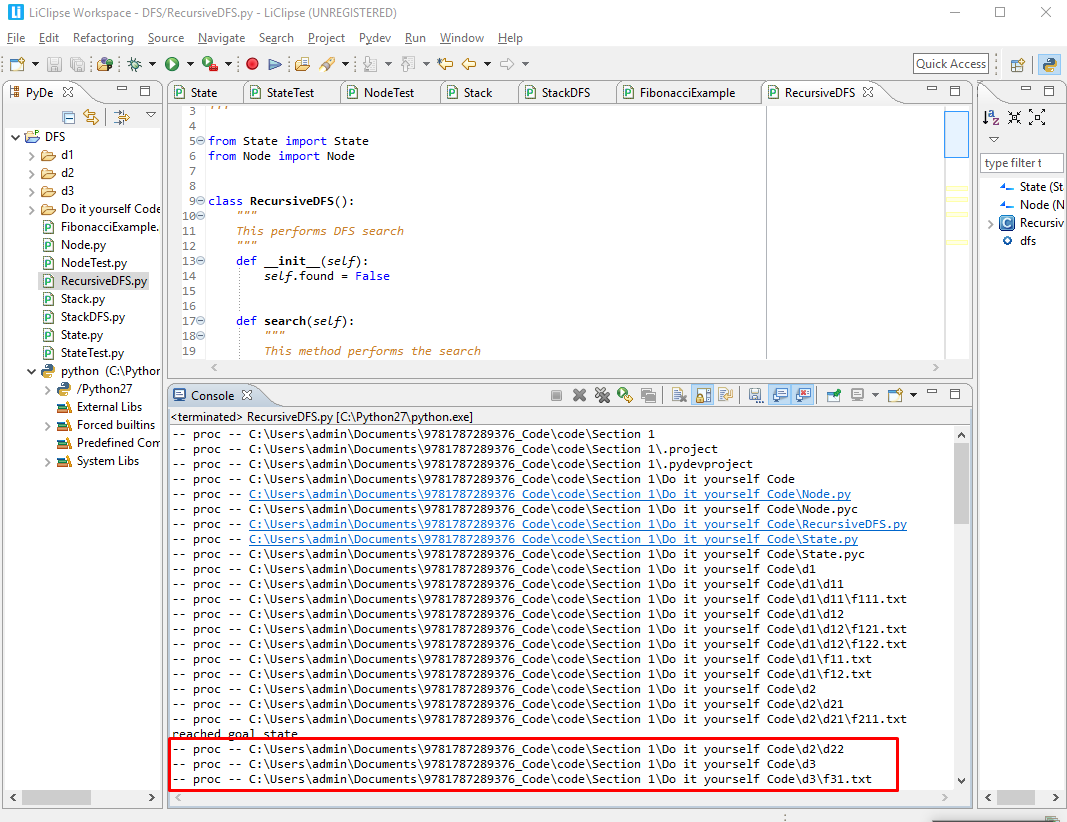Click the Open Task folder icon

[303, 64]
